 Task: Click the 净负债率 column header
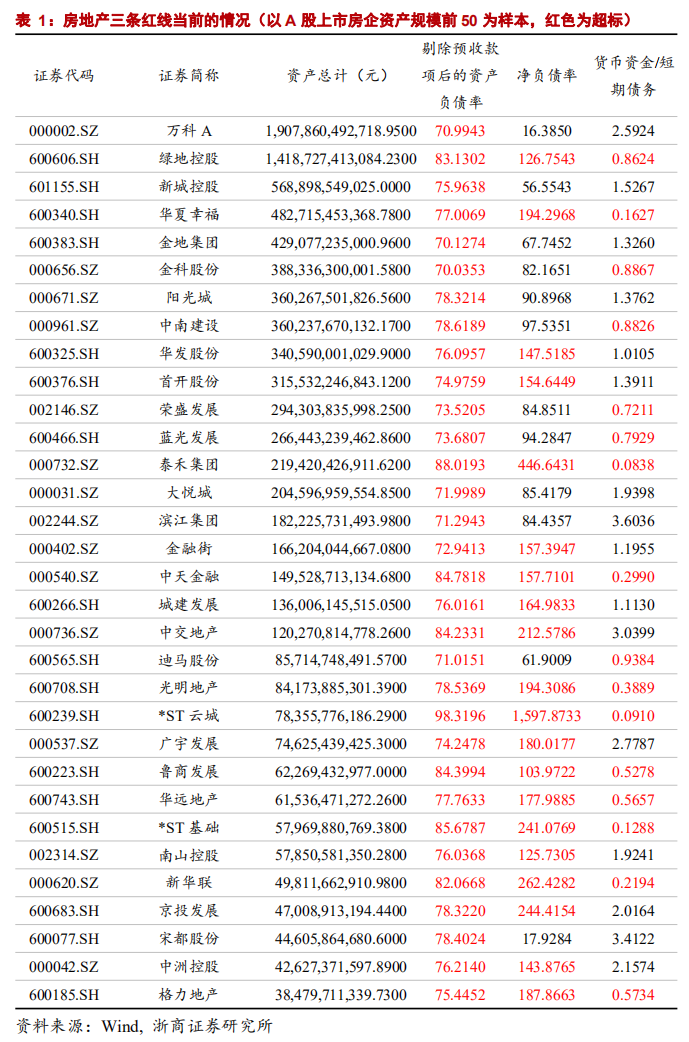(x=547, y=76)
